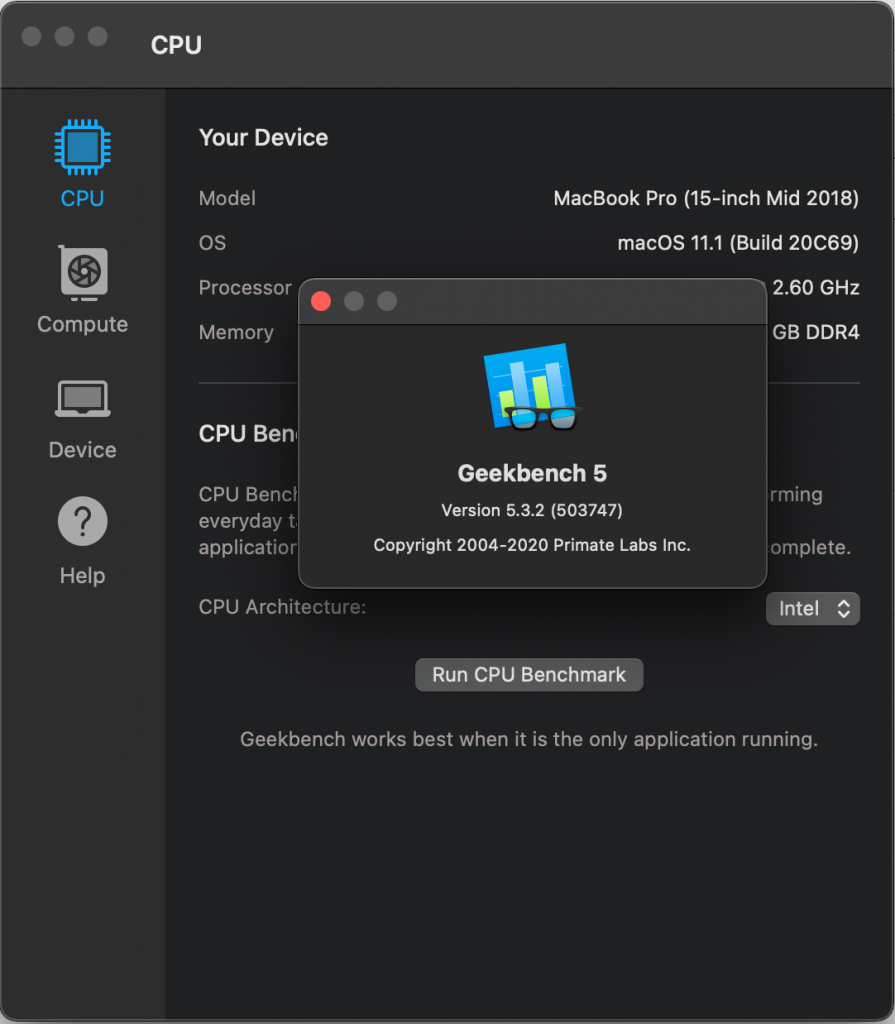Open the CPU Architecture Intel dropdown

pyautogui.click(x=813, y=609)
